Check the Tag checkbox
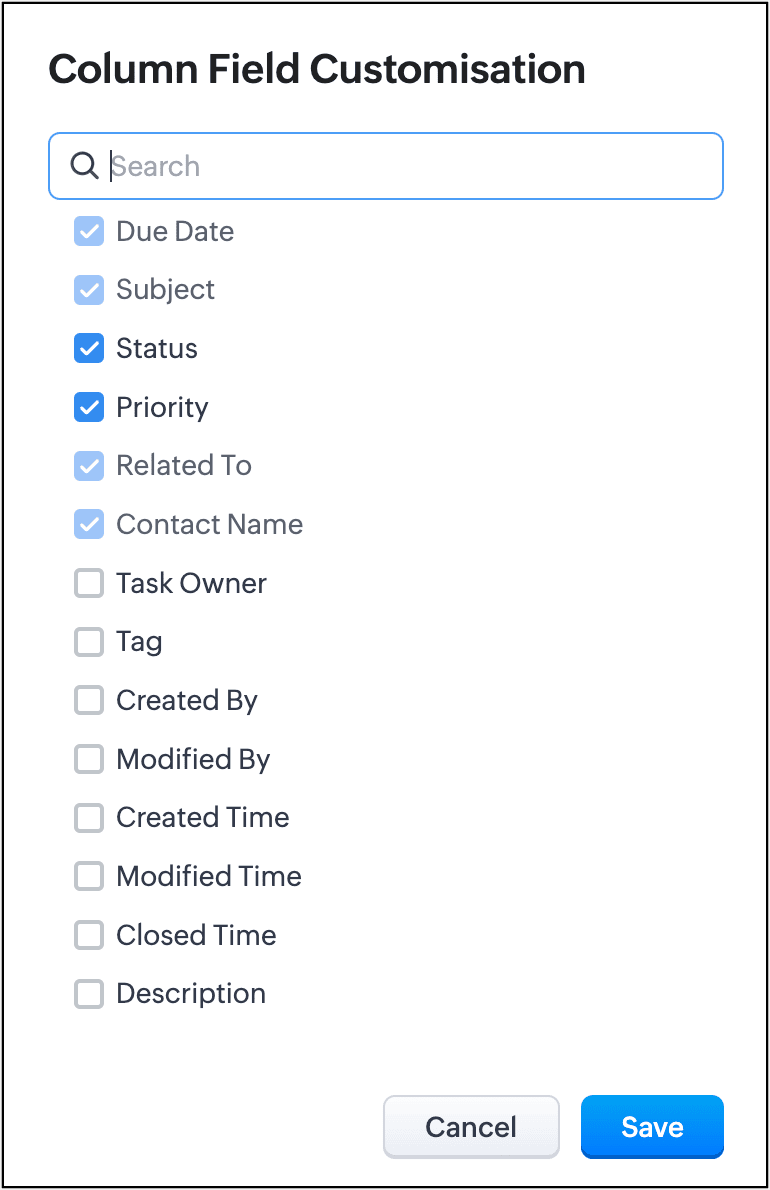This screenshot has height=1190, width=770. (89, 642)
